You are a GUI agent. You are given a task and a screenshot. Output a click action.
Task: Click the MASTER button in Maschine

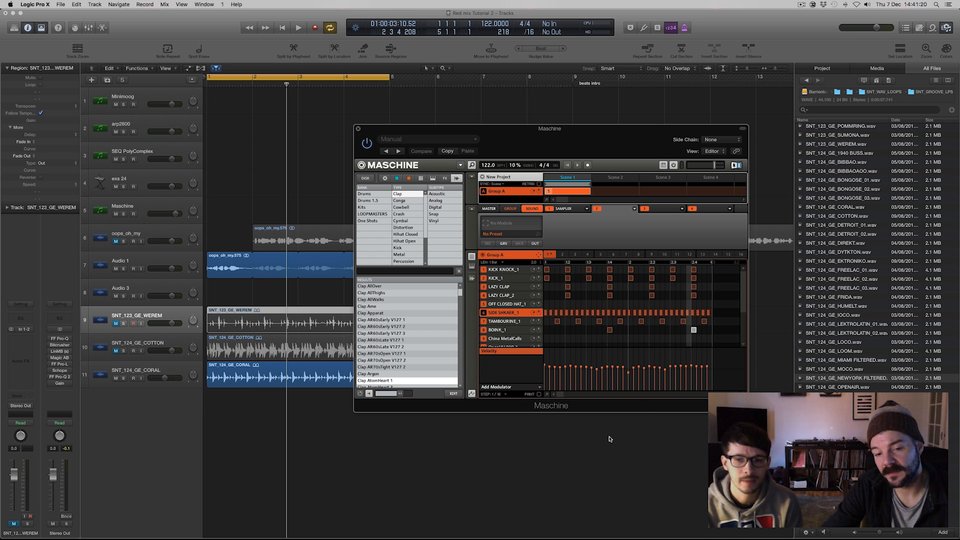(x=489, y=209)
